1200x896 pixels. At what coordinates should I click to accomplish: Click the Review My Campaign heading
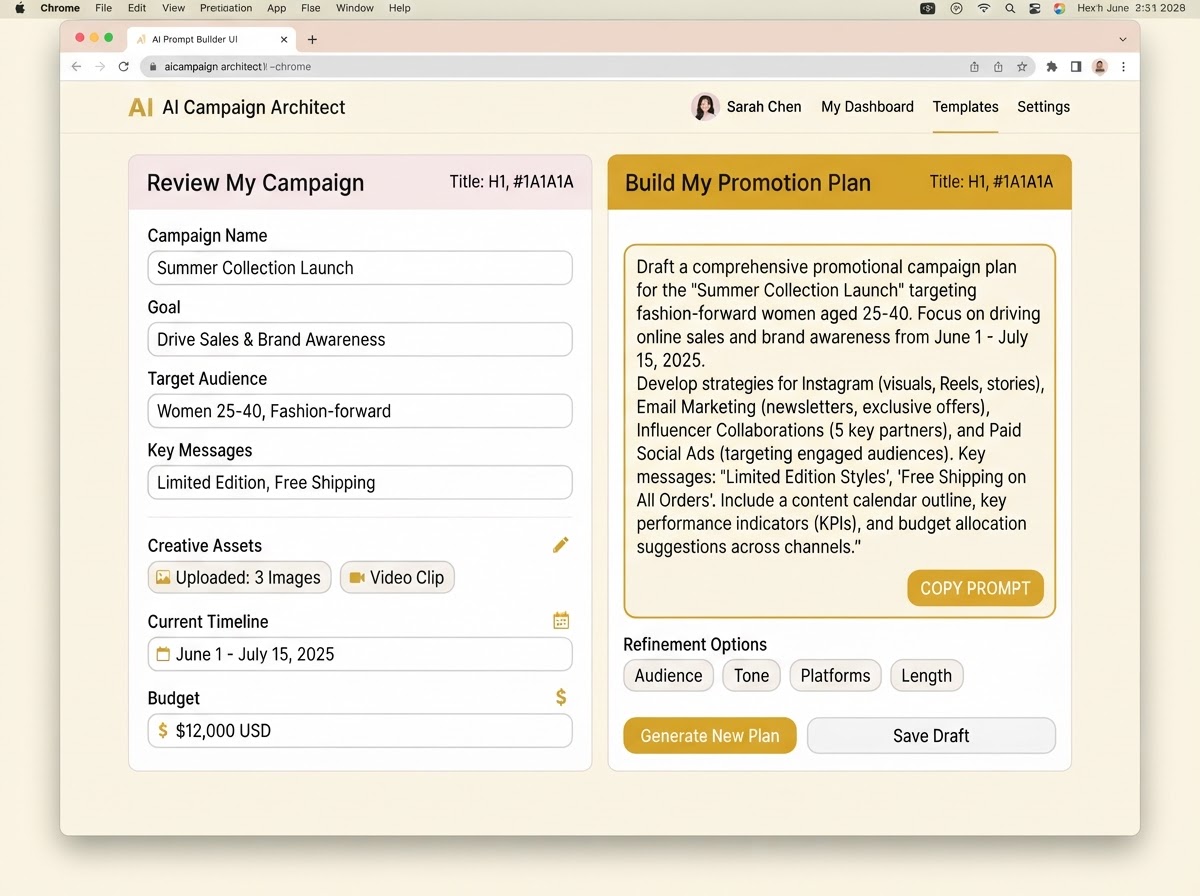click(256, 183)
